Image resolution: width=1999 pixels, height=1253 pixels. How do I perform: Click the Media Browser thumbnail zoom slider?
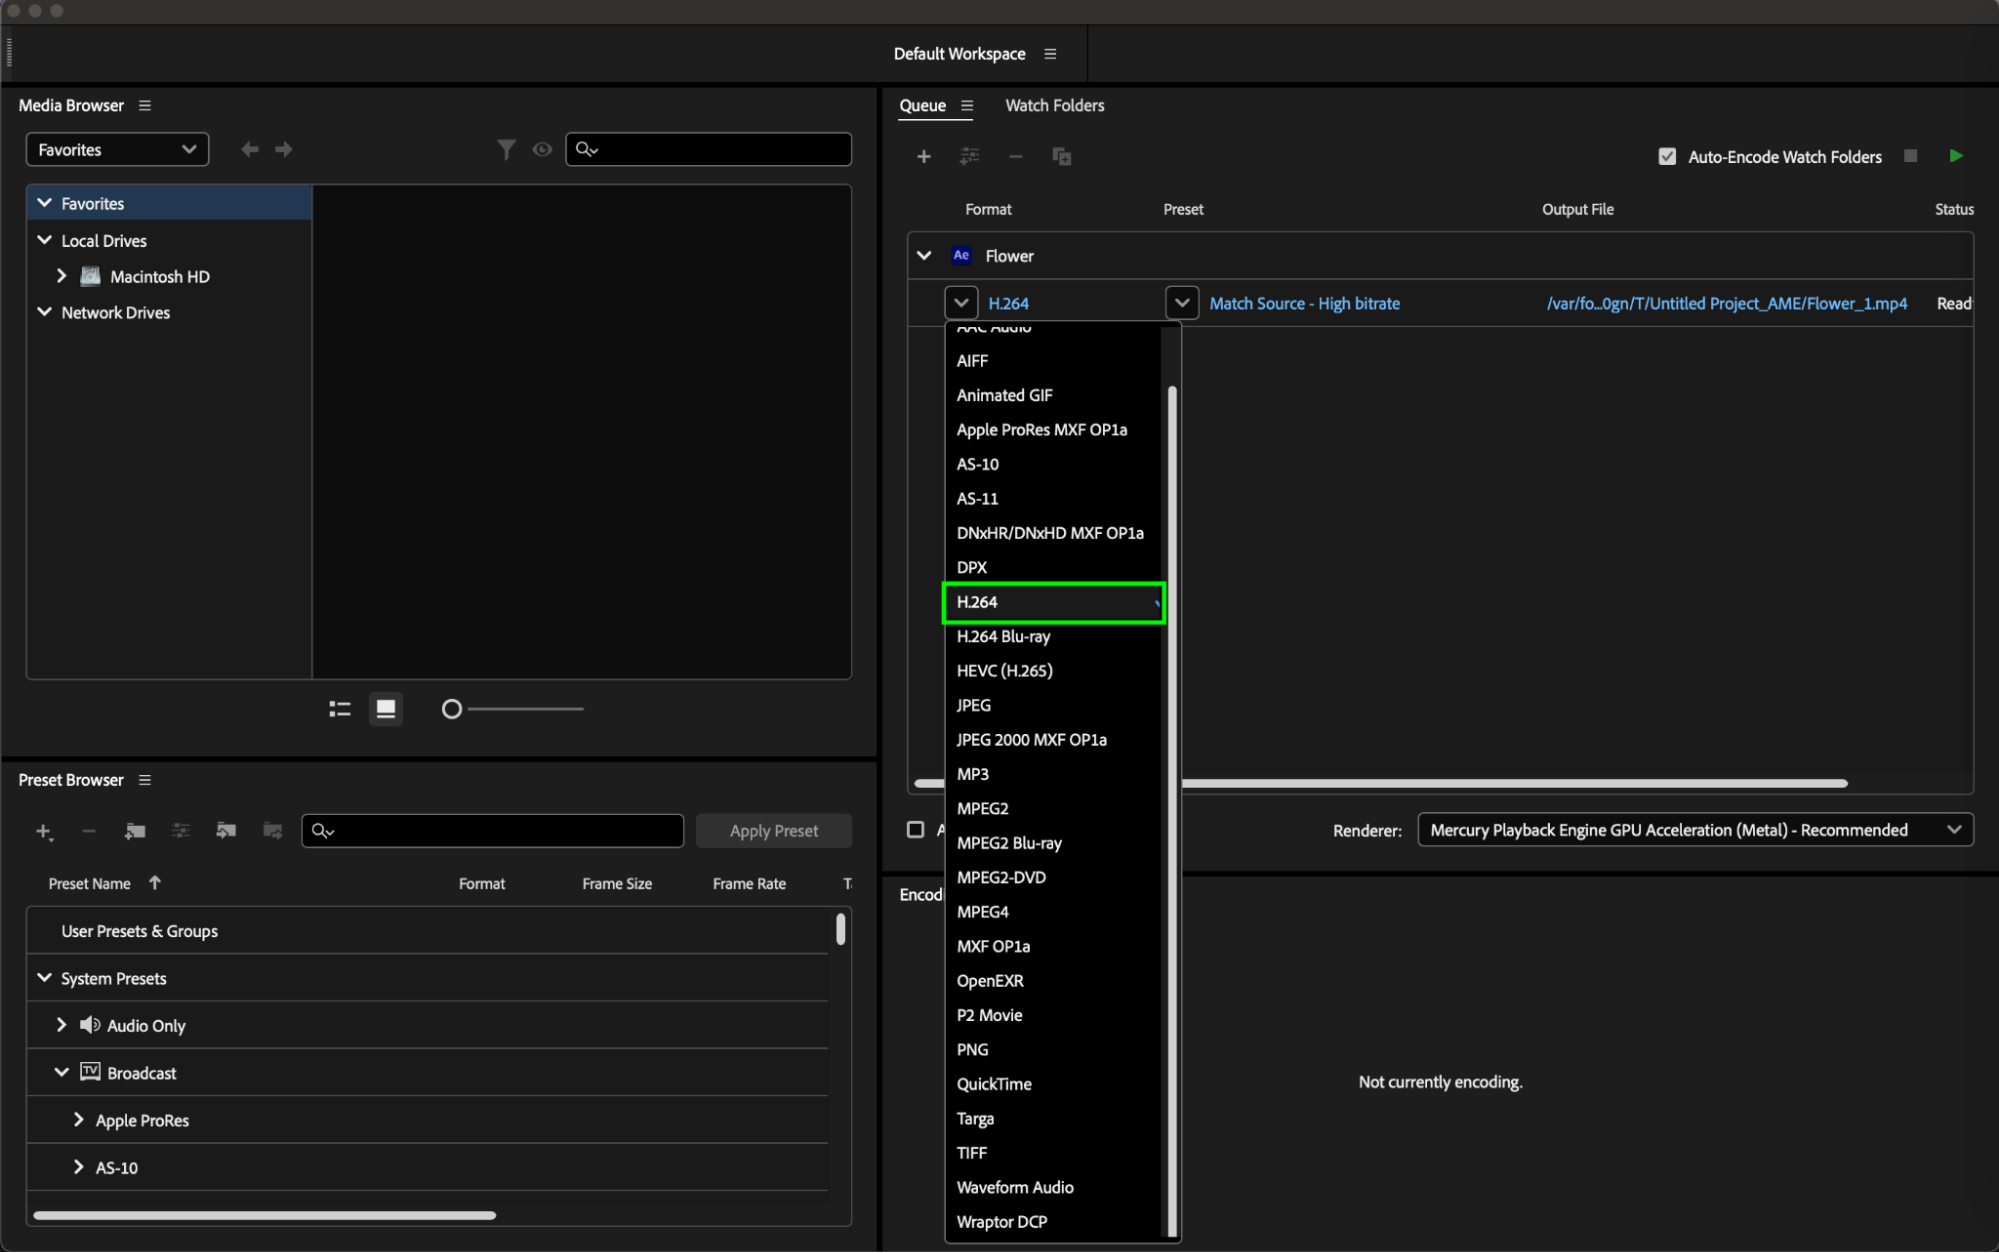(x=452, y=709)
